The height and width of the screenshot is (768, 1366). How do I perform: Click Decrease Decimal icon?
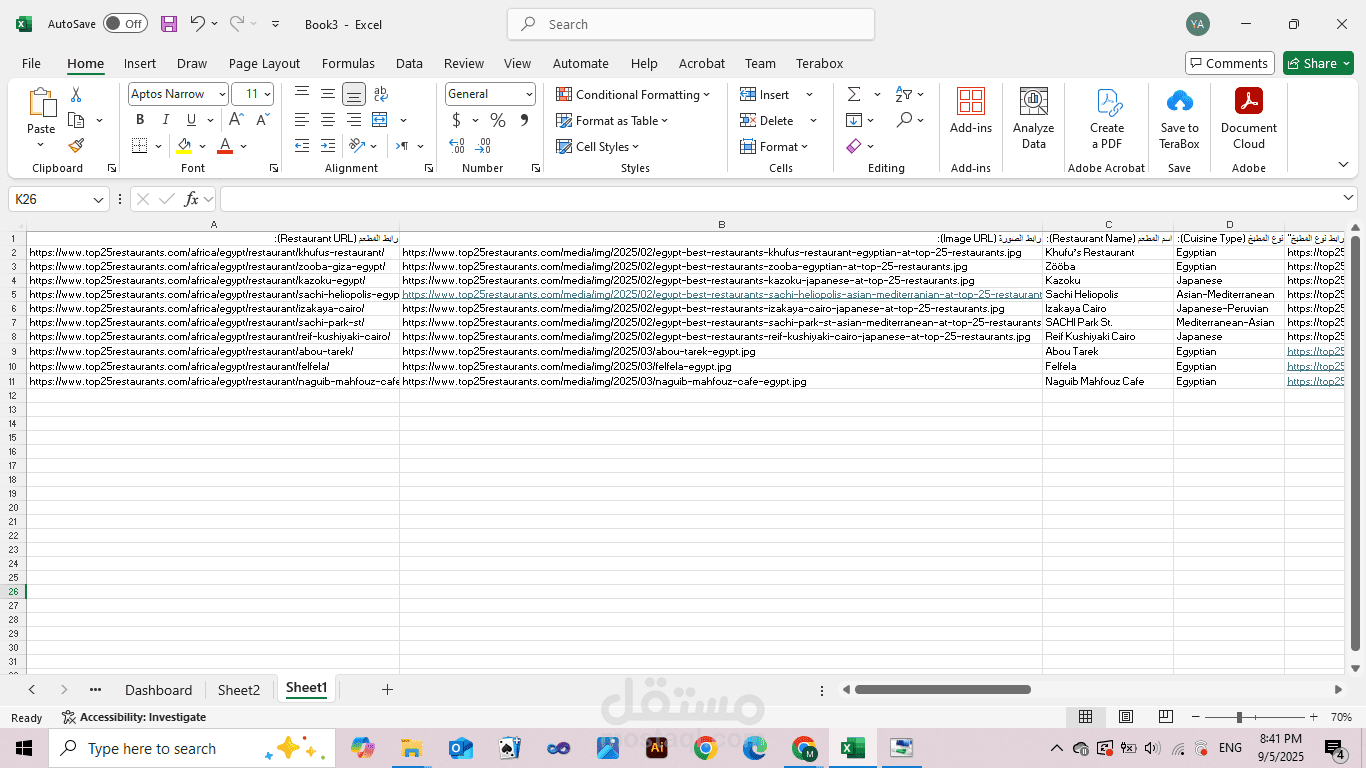(484, 146)
